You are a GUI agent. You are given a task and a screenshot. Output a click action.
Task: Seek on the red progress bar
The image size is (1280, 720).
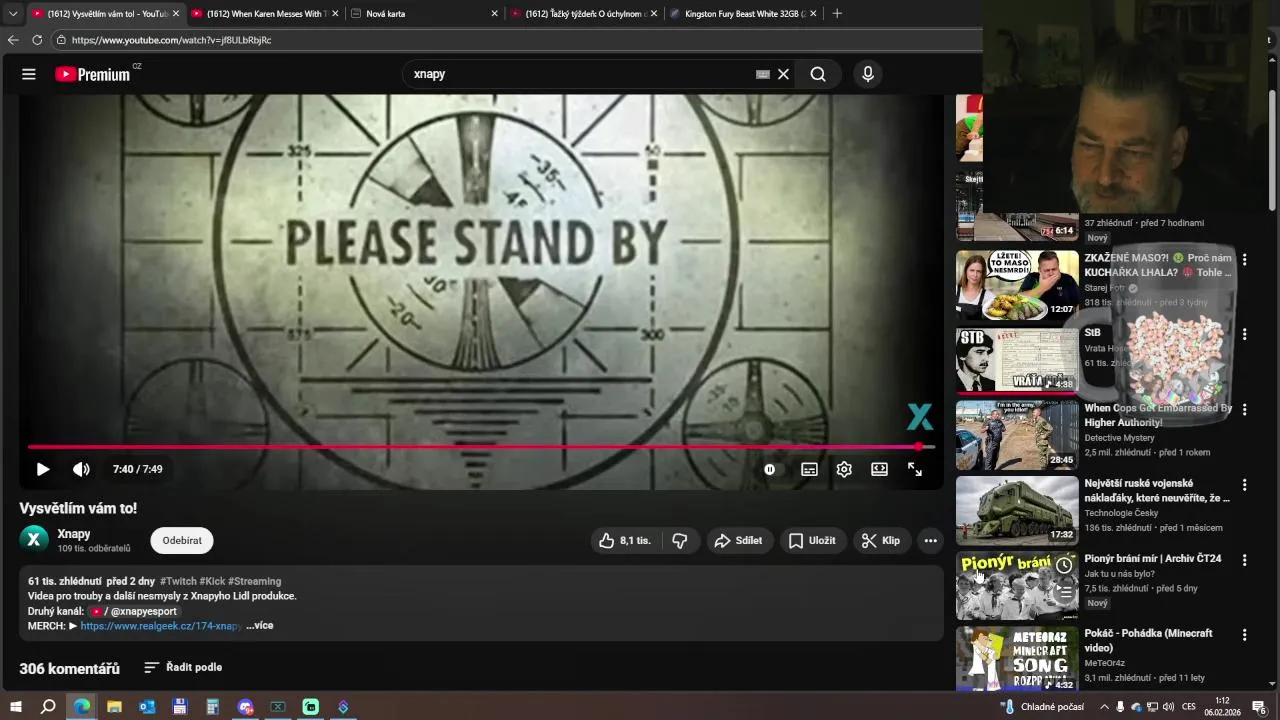[481, 447]
